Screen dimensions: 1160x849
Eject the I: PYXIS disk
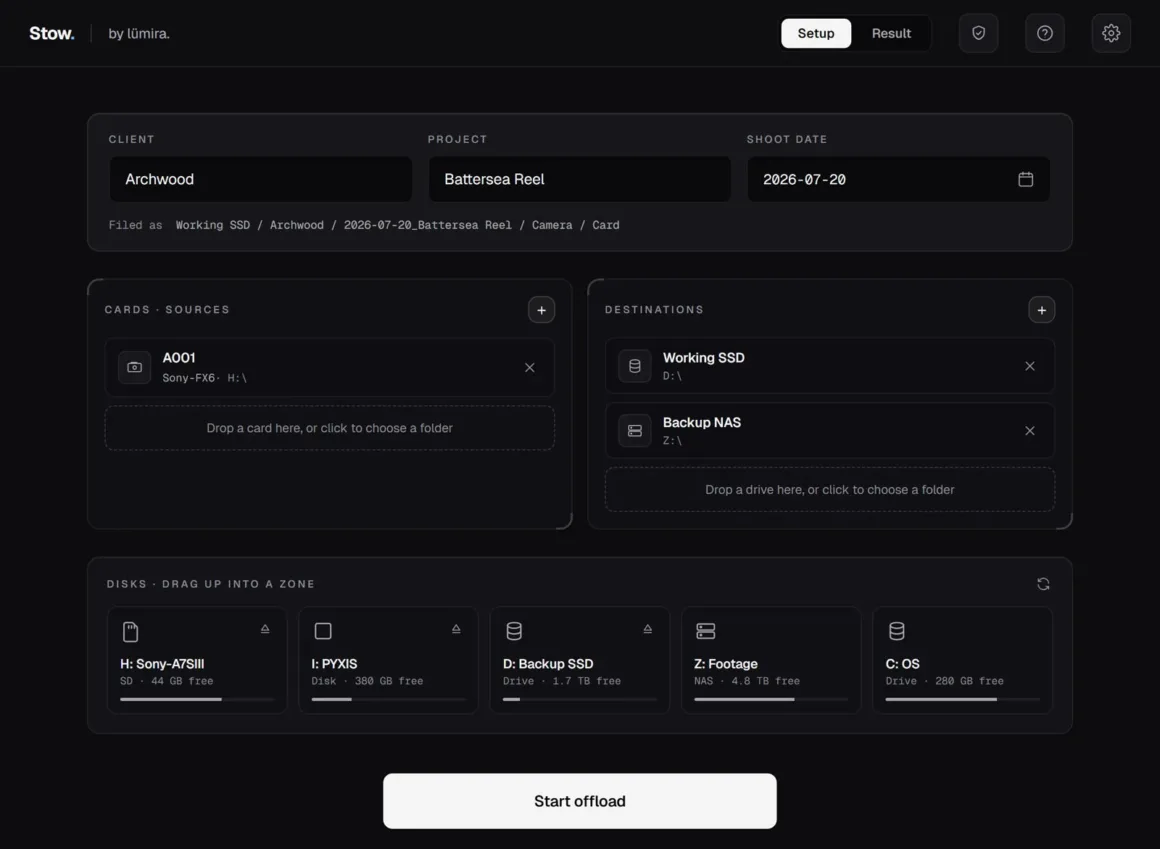click(x=456, y=629)
